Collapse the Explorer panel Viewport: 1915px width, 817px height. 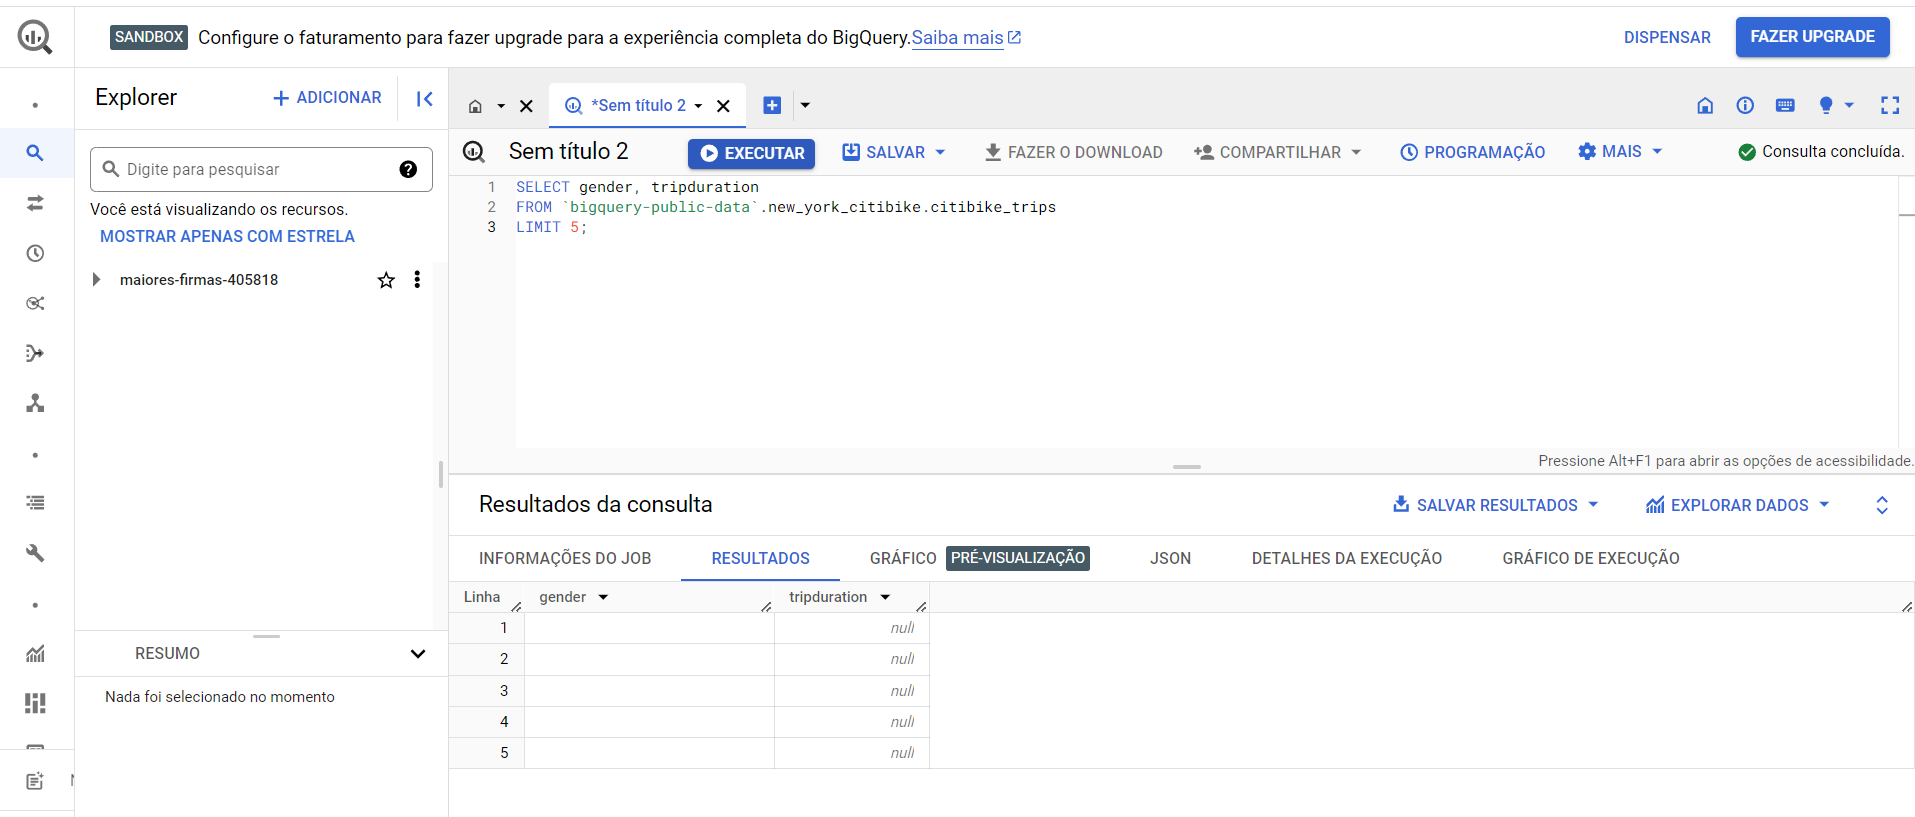coord(425,98)
